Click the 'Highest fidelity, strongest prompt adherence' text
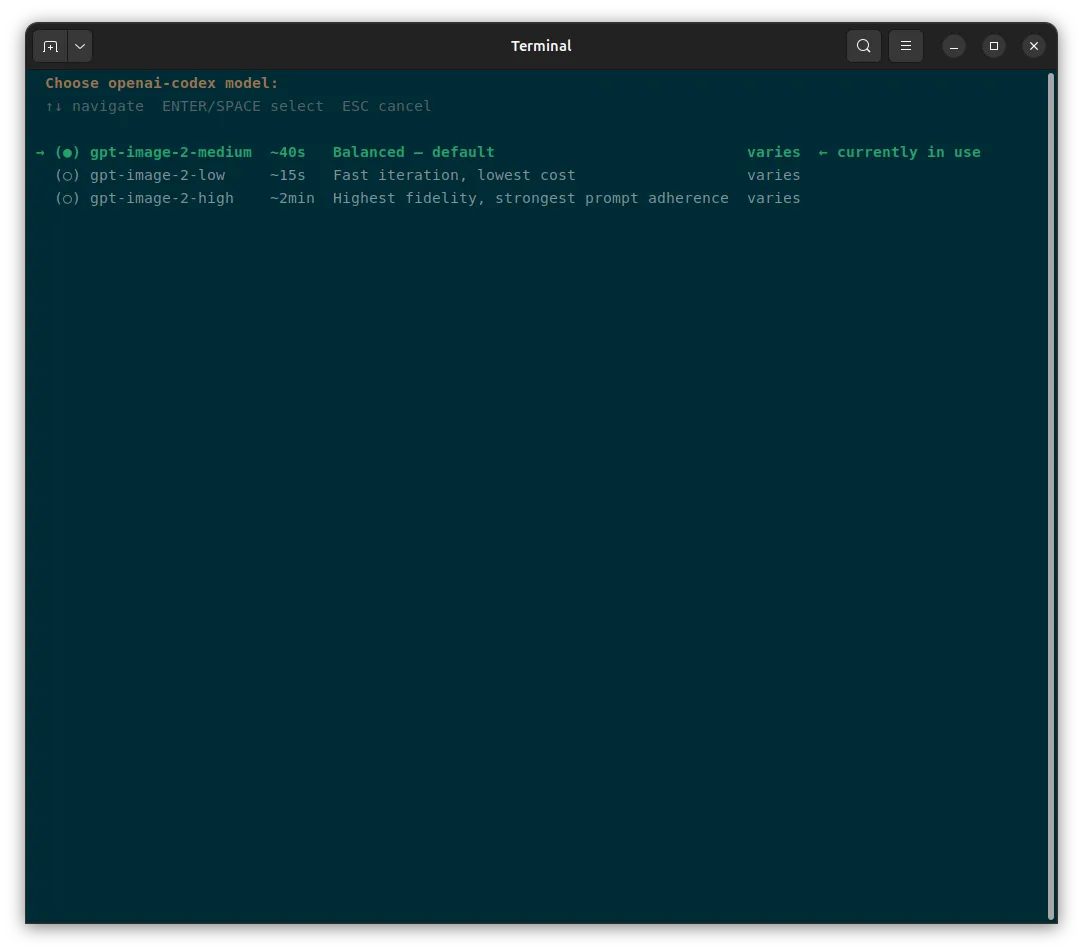Image resolution: width=1083 pixels, height=952 pixels. point(530,199)
